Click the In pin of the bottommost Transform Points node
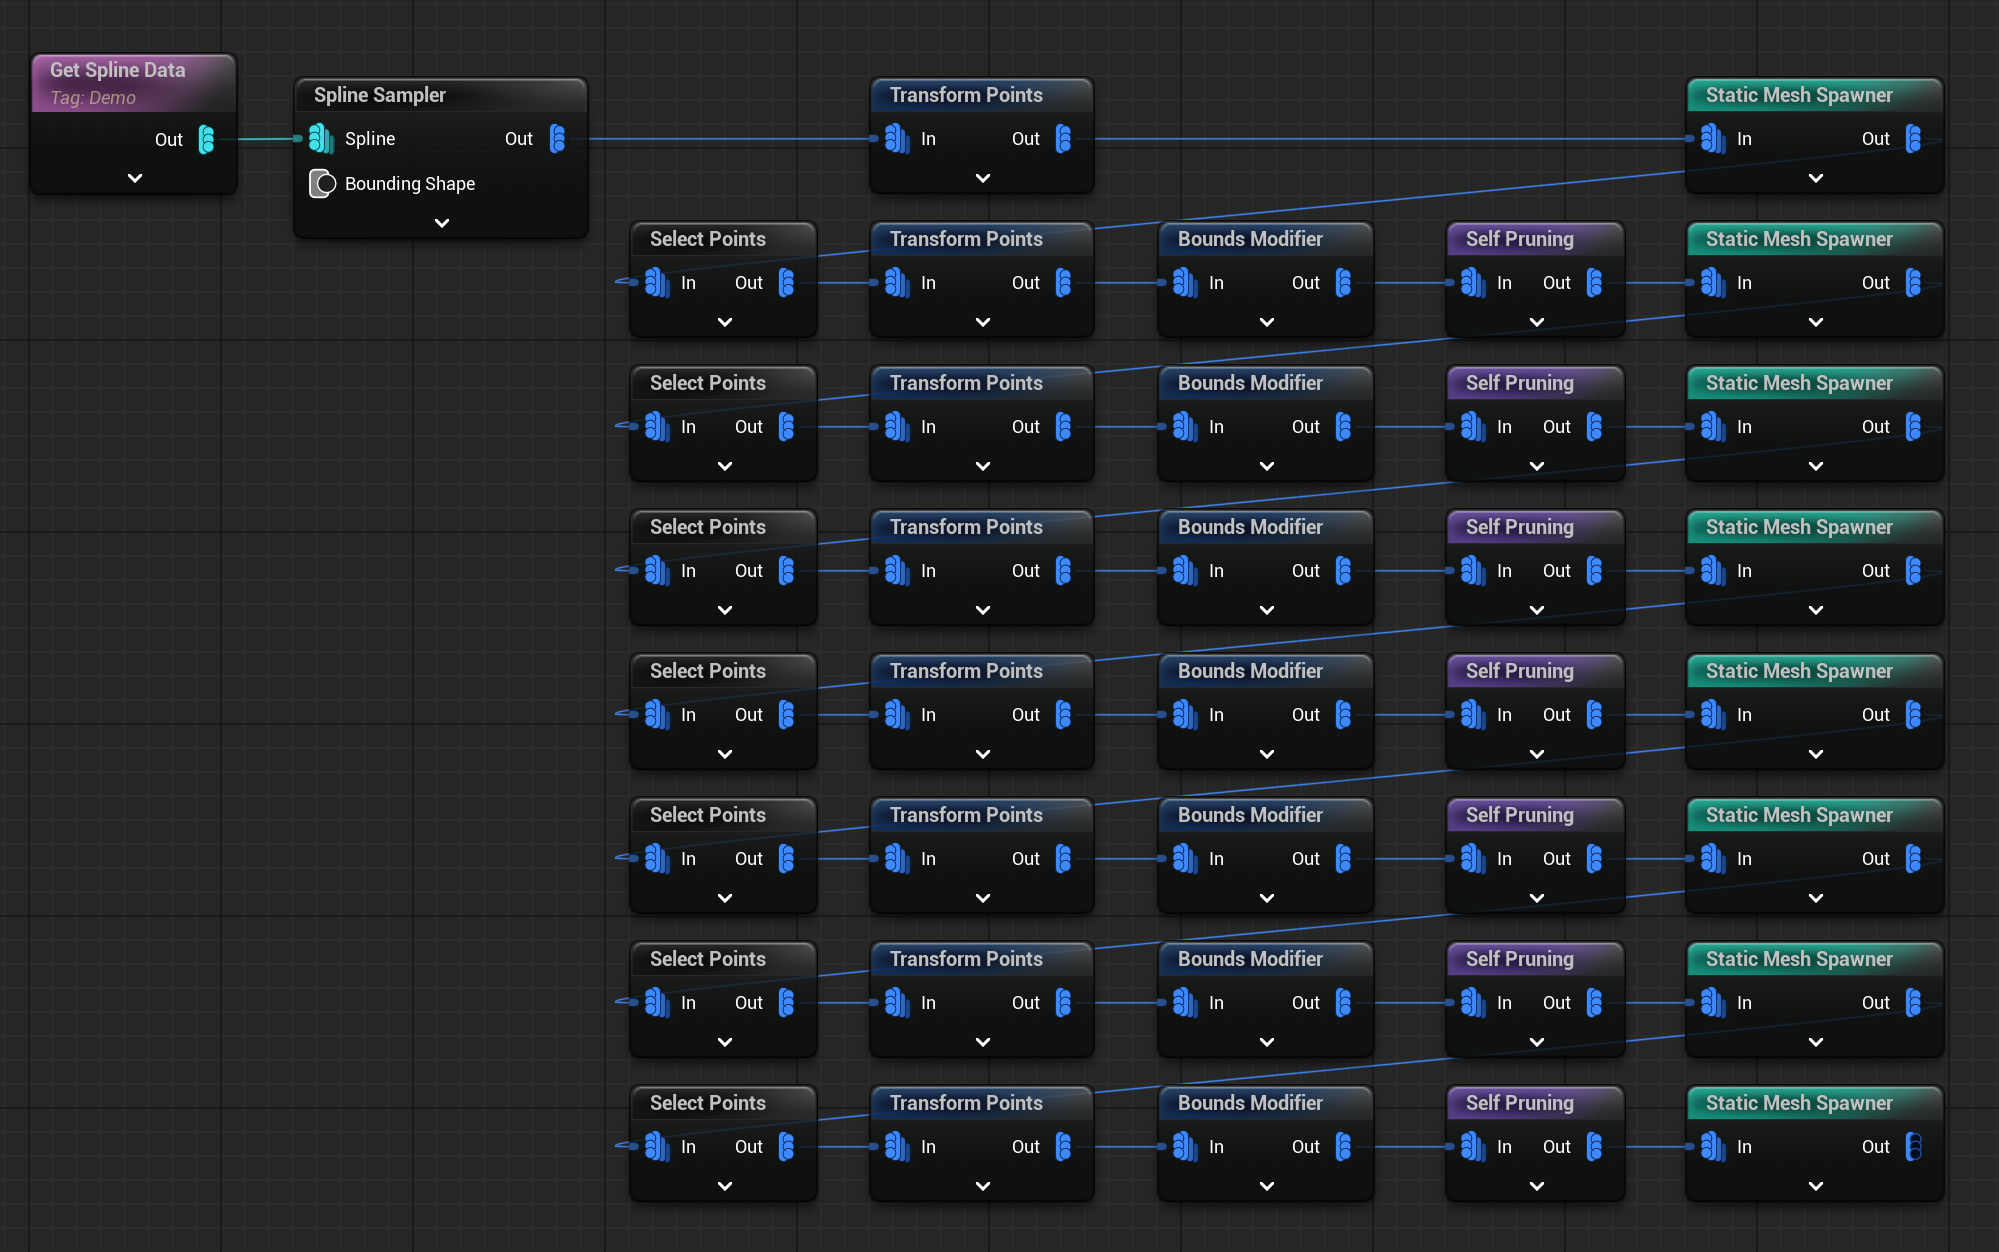This screenshot has height=1252, width=1999. [897, 1147]
